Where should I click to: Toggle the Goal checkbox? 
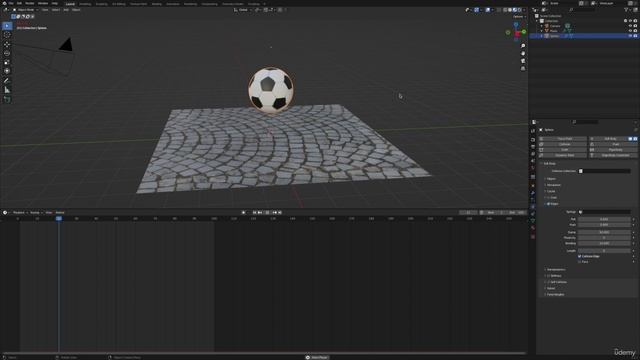(x=549, y=198)
